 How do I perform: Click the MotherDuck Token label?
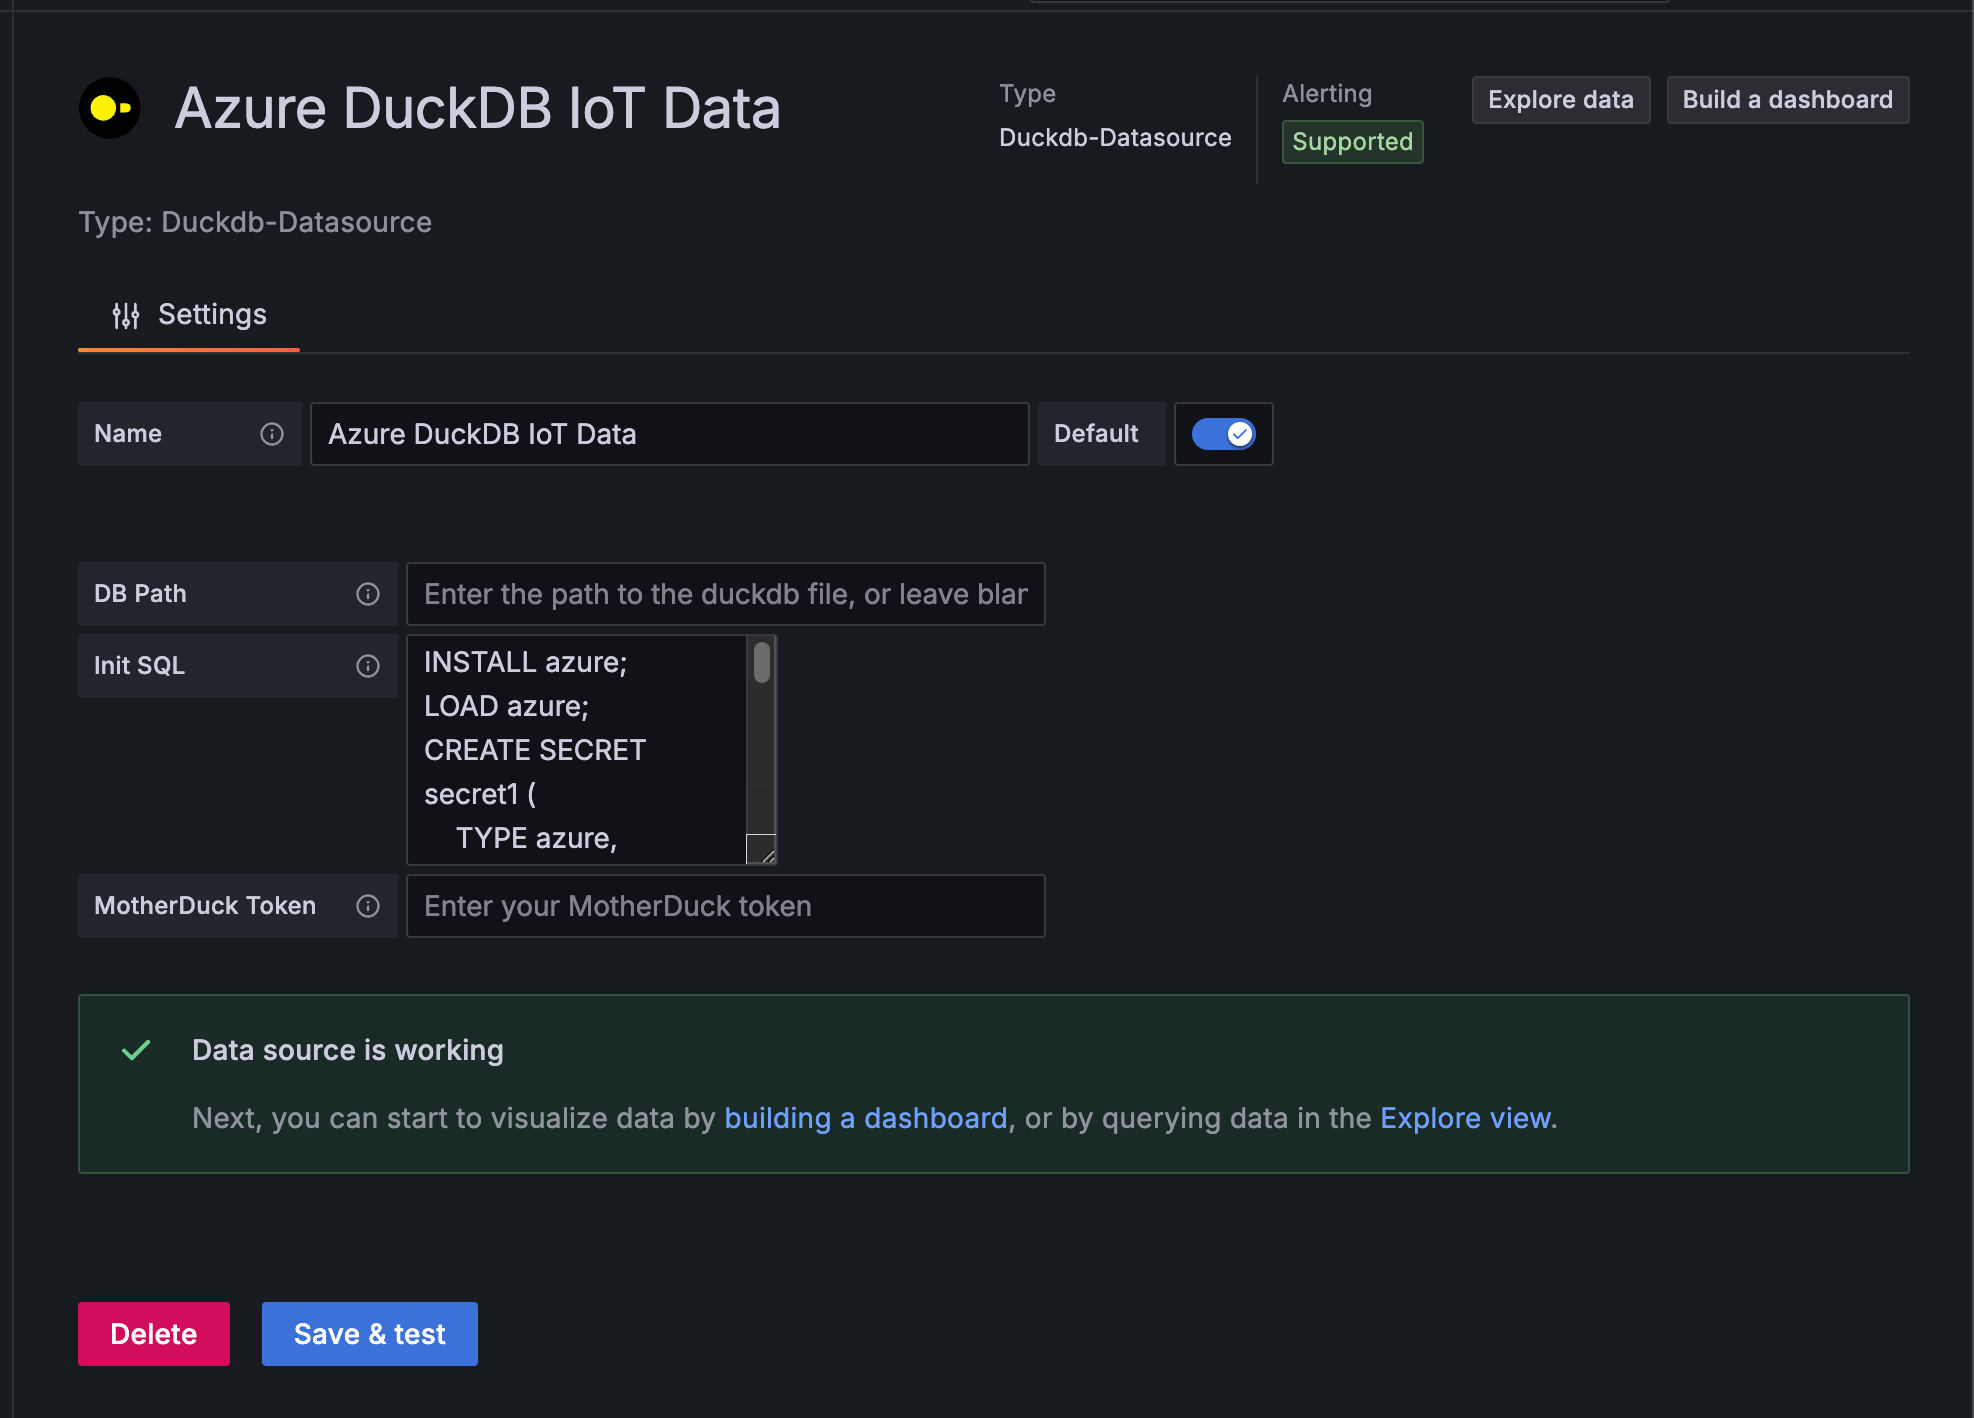(x=205, y=906)
